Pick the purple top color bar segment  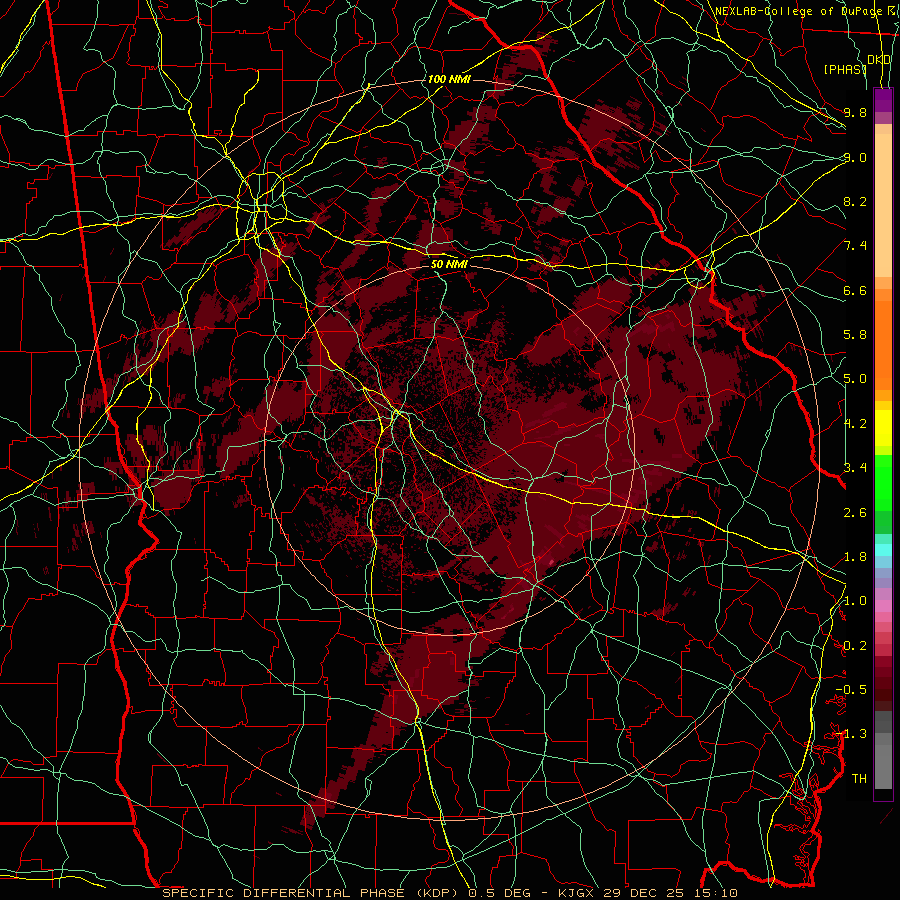(883, 100)
